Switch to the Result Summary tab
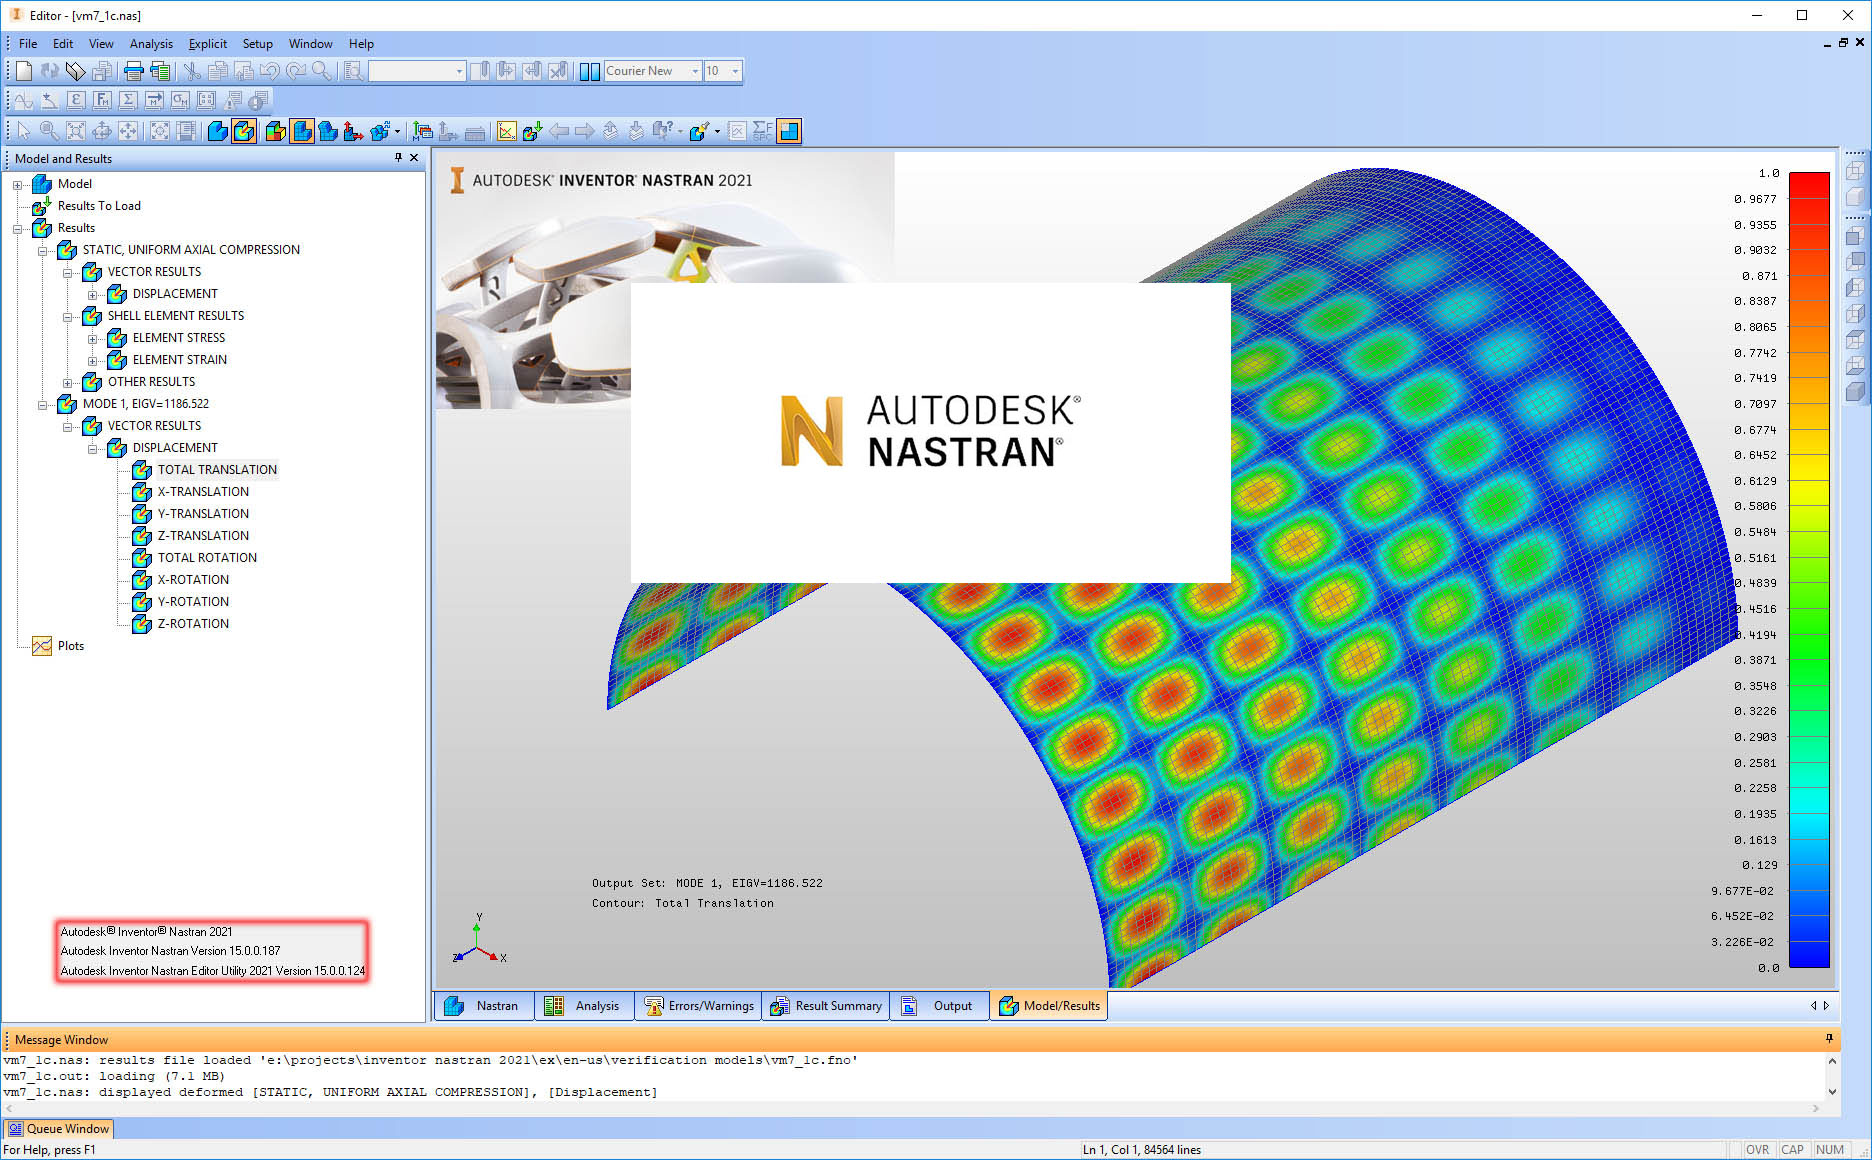The width and height of the screenshot is (1872, 1160). (x=826, y=1006)
